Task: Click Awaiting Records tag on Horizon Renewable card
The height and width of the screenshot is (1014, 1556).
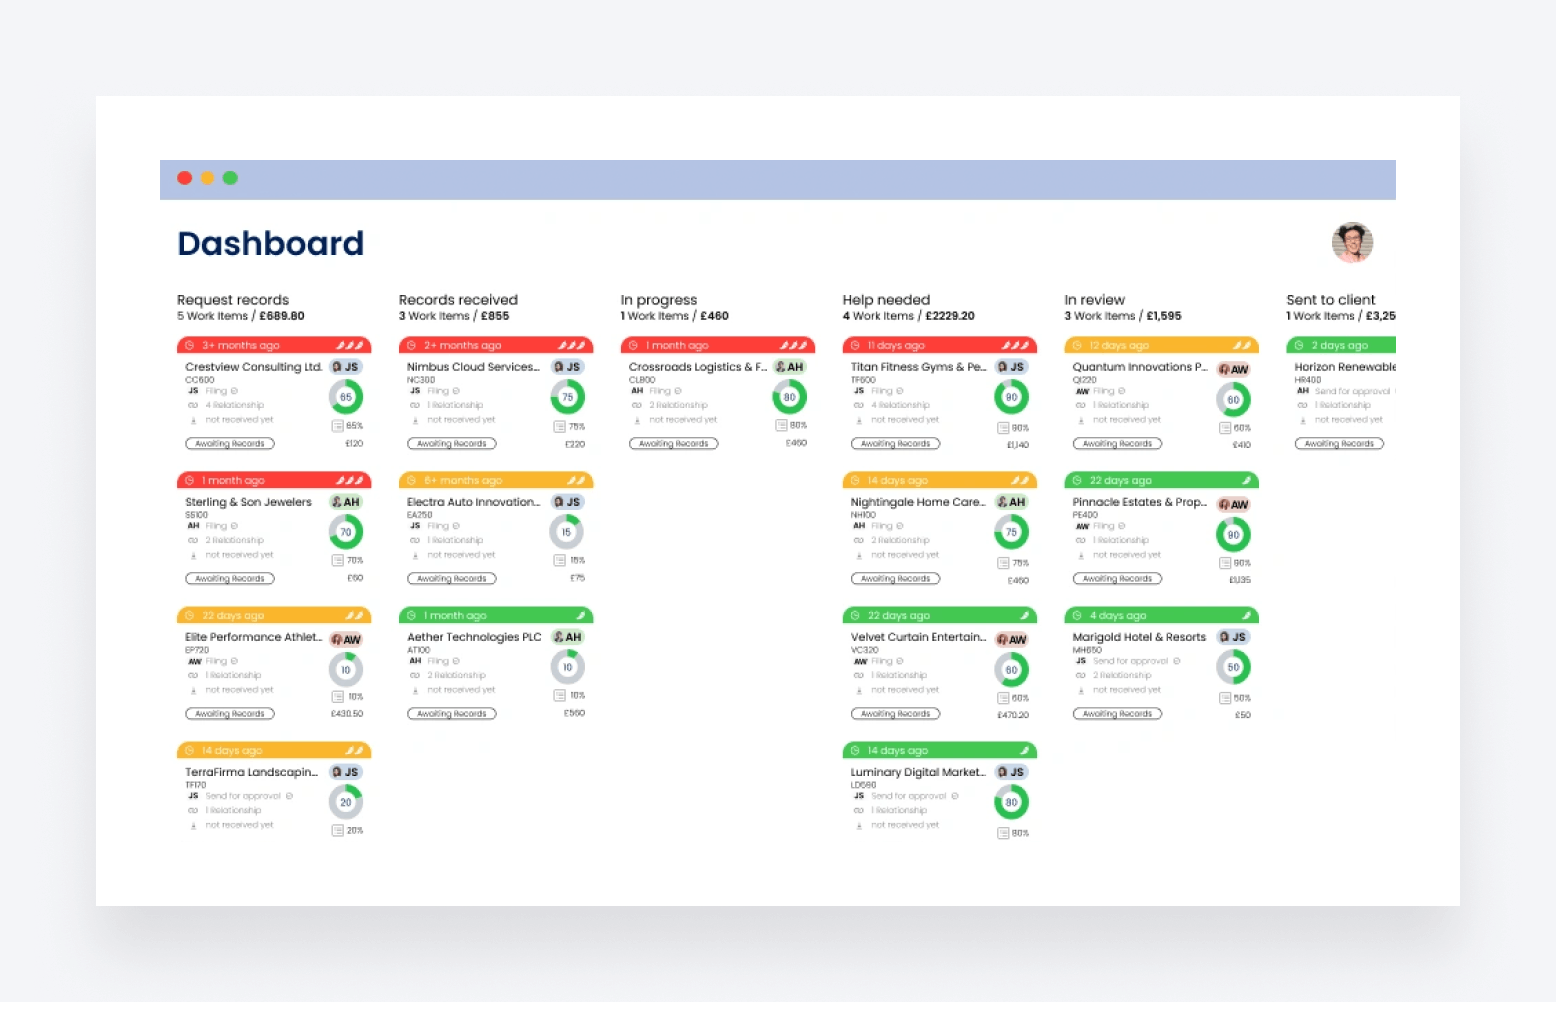Action: 1340,443
